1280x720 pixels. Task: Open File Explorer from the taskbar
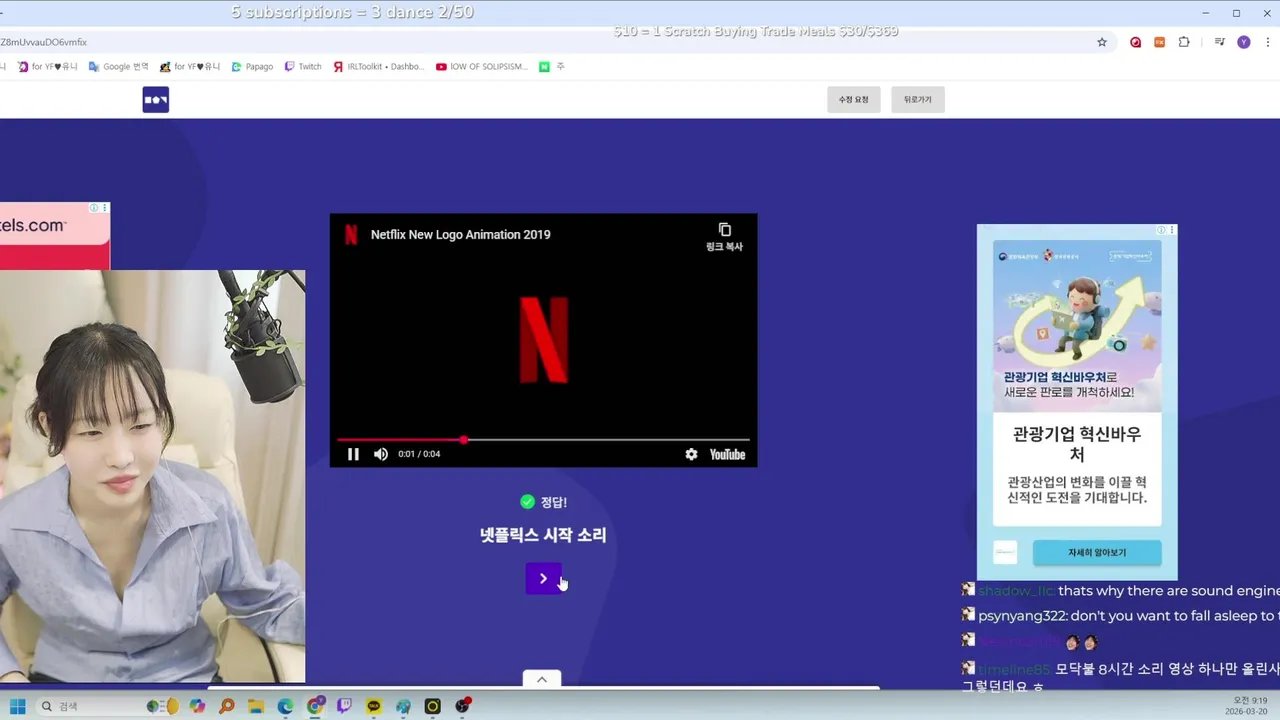[x=256, y=706]
